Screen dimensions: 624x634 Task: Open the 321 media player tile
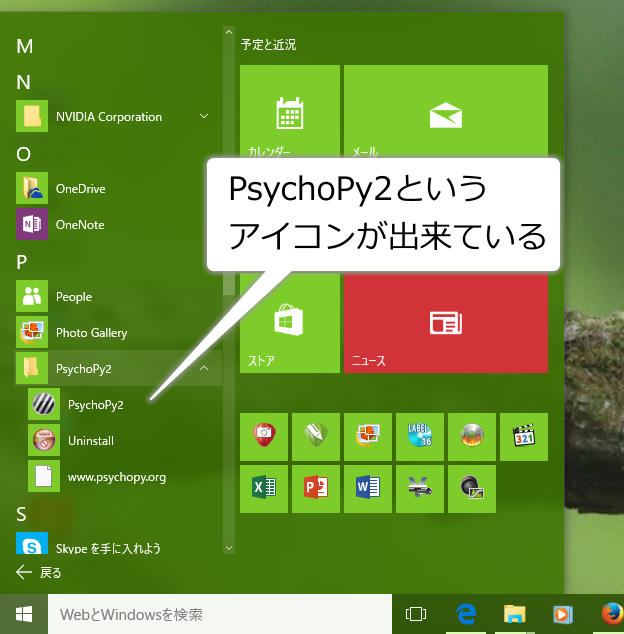pos(524,437)
